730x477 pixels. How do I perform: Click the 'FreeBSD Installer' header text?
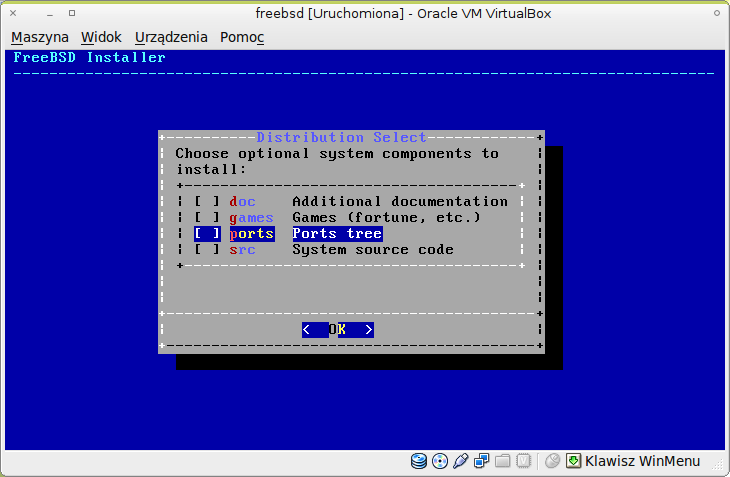click(89, 57)
